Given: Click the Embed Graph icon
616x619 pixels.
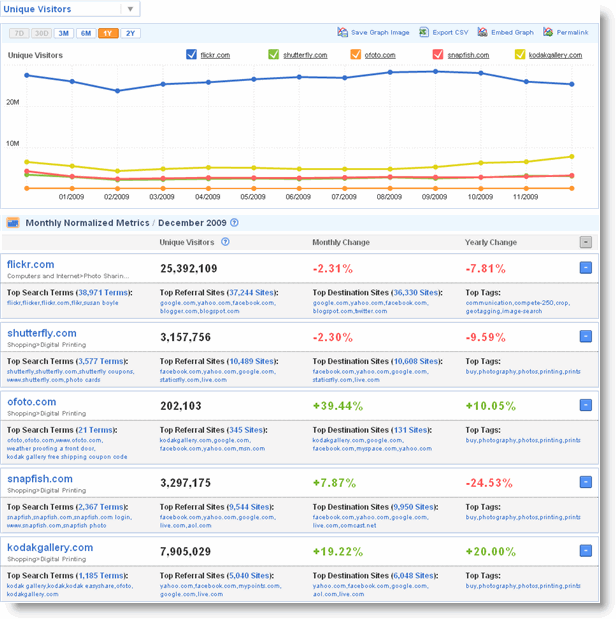Looking at the screenshot, I should (x=482, y=32).
